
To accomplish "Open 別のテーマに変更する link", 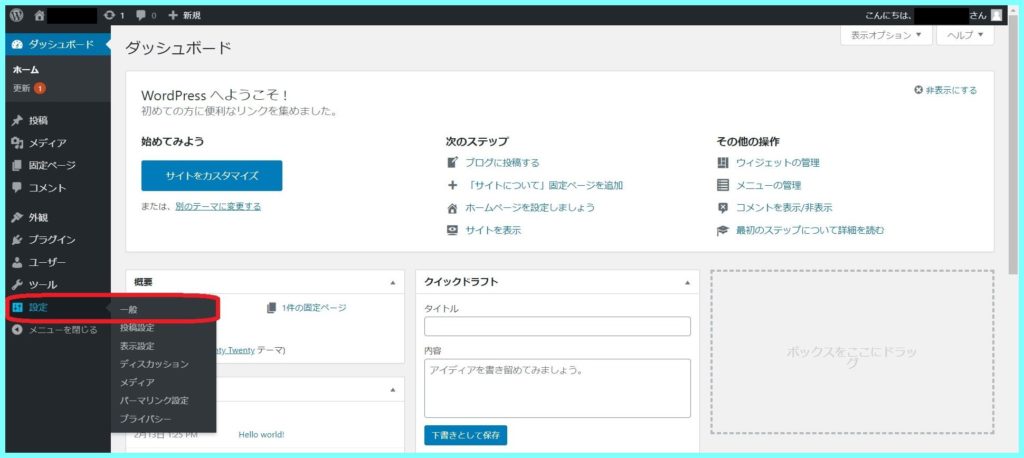I will pos(218,206).
